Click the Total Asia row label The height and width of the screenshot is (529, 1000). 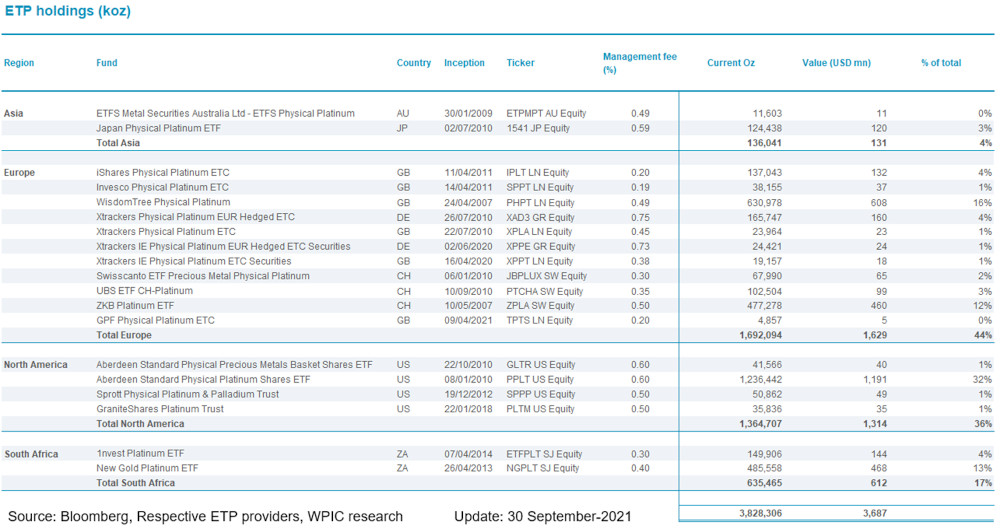tap(118, 143)
